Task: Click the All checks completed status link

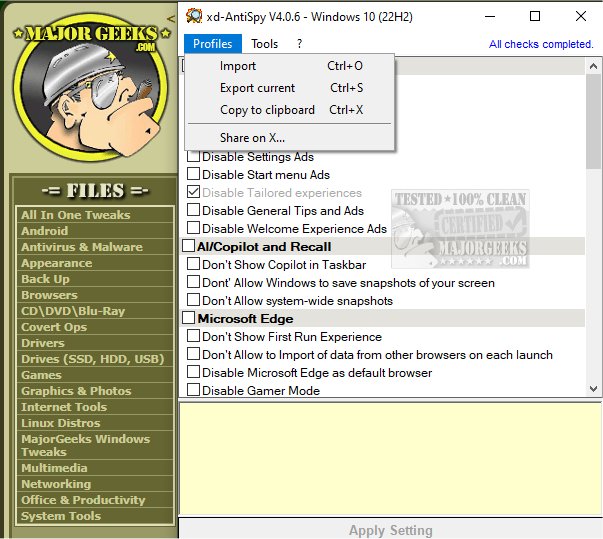Action: tap(541, 44)
